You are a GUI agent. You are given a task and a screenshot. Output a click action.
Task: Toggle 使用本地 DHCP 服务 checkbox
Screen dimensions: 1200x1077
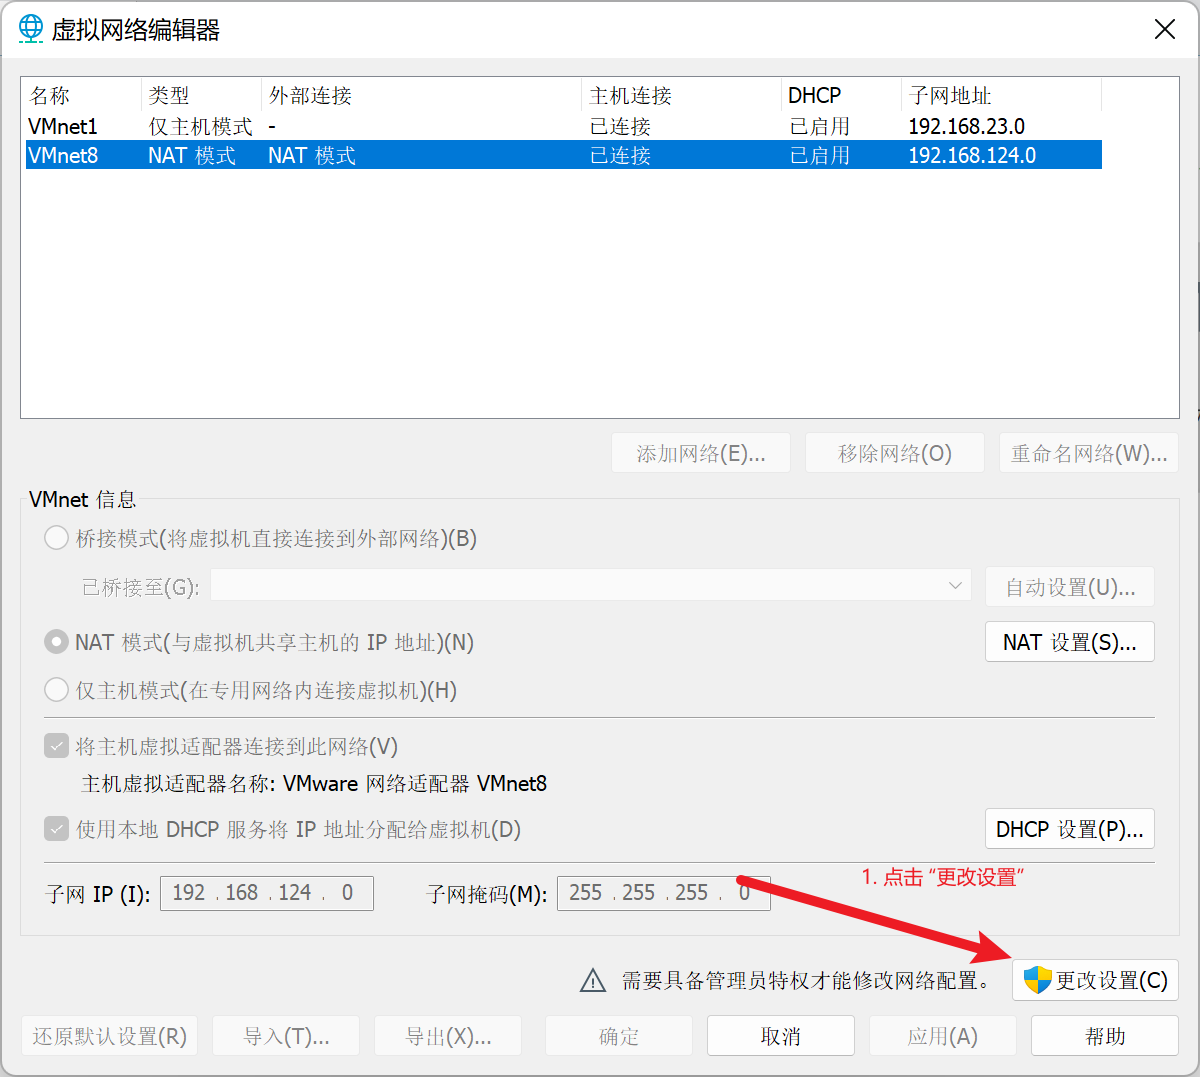[x=57, y=829]
